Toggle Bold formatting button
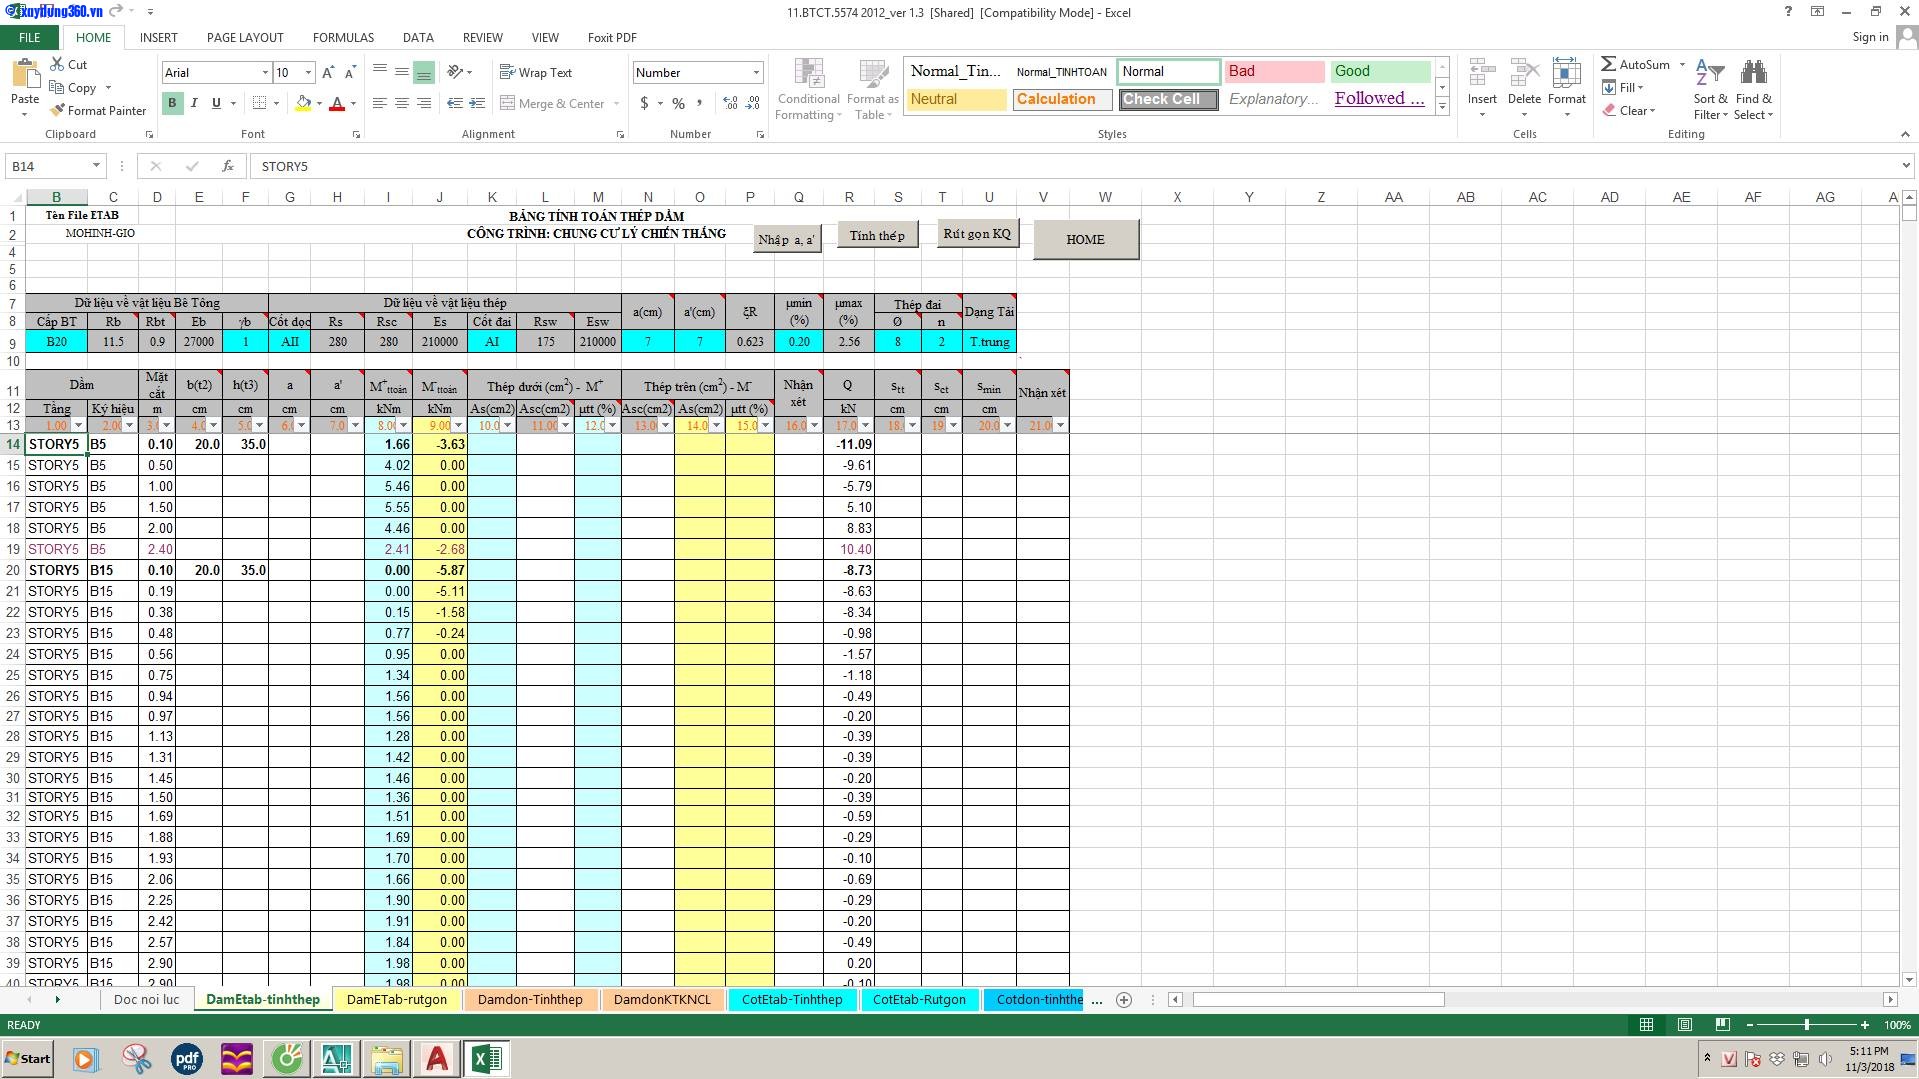Screen dimensions: 1919x1079 tap(172, 103)
